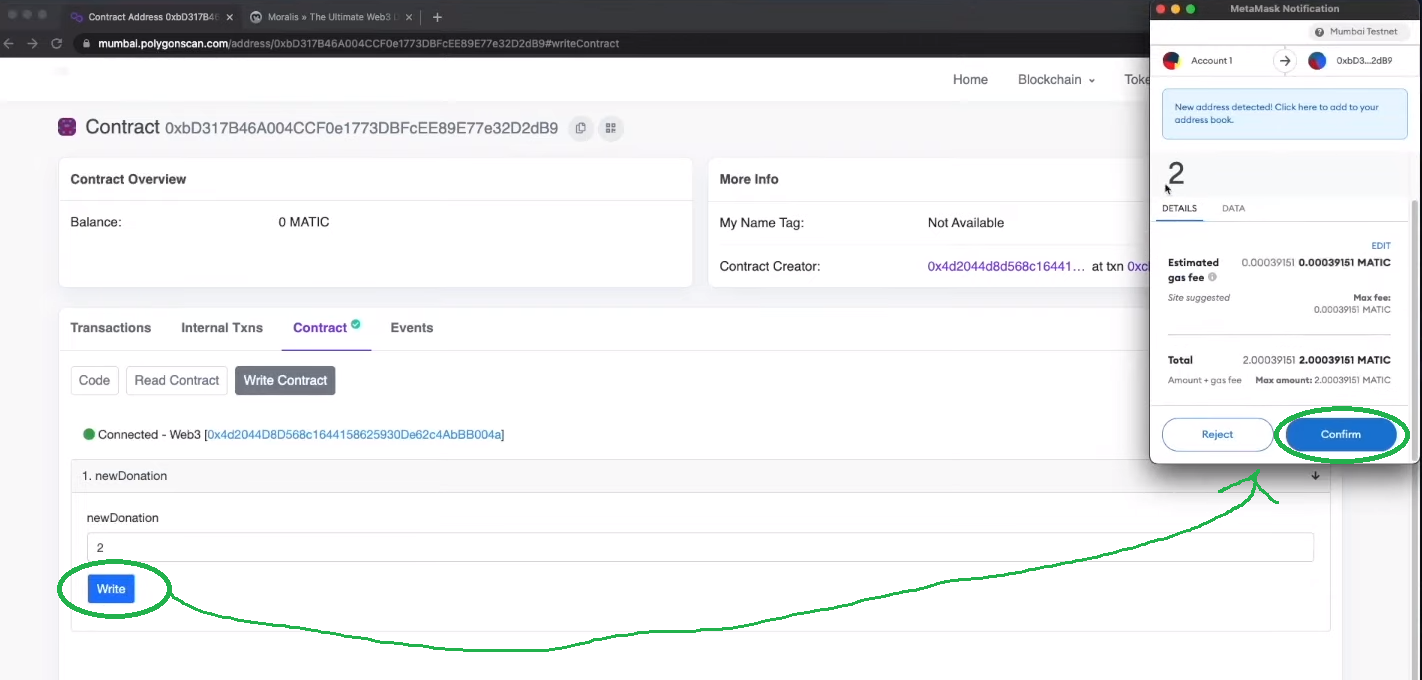Click the 'More Info' heading

point(749,179)
